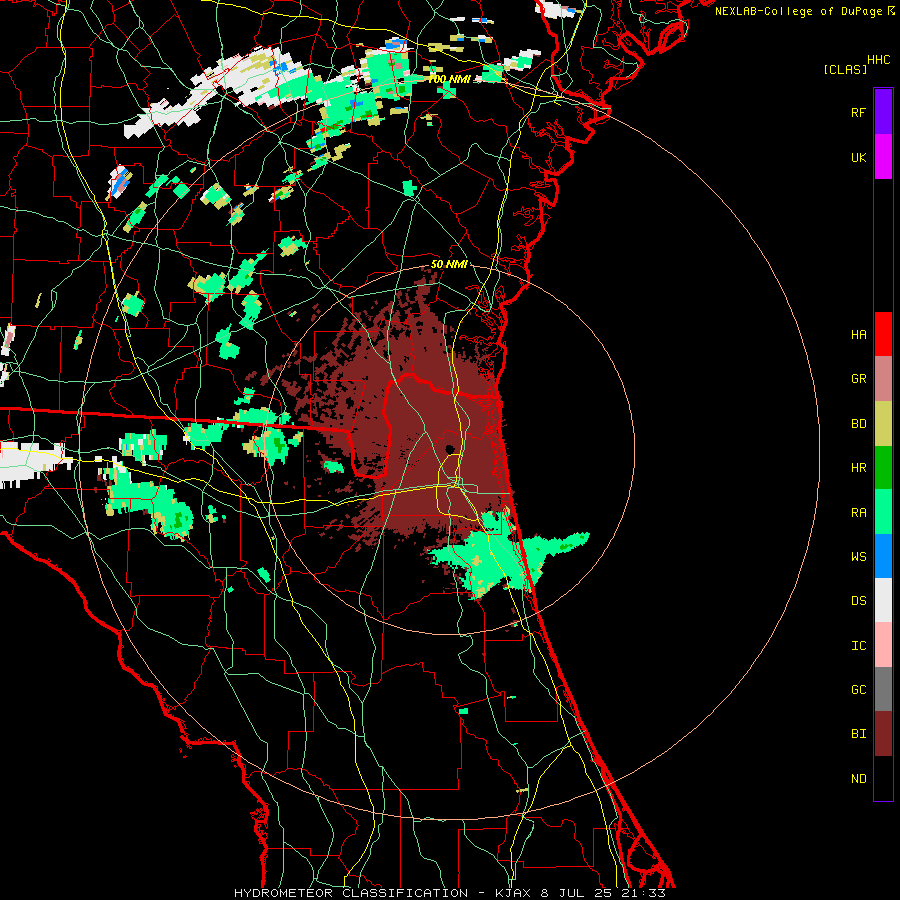Image resolution: width=900 pixels, height=900 pixels.
Task: Click the BD yellow legend swatch
Action: (883, 424)
